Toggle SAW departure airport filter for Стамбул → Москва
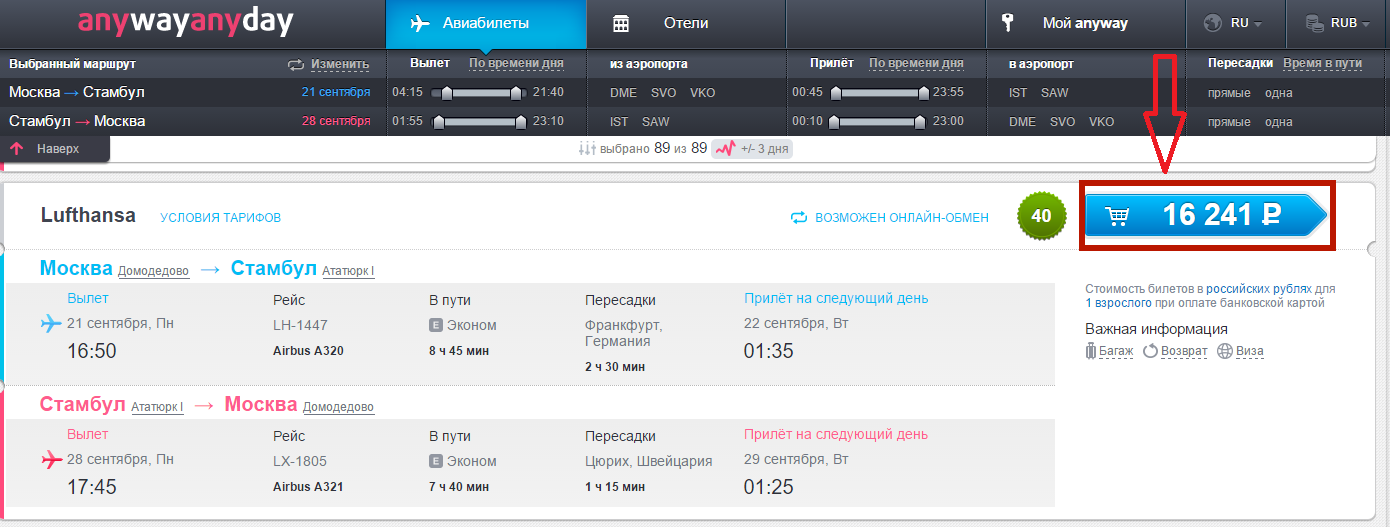Screen dimensions: 1390x527 656,122
